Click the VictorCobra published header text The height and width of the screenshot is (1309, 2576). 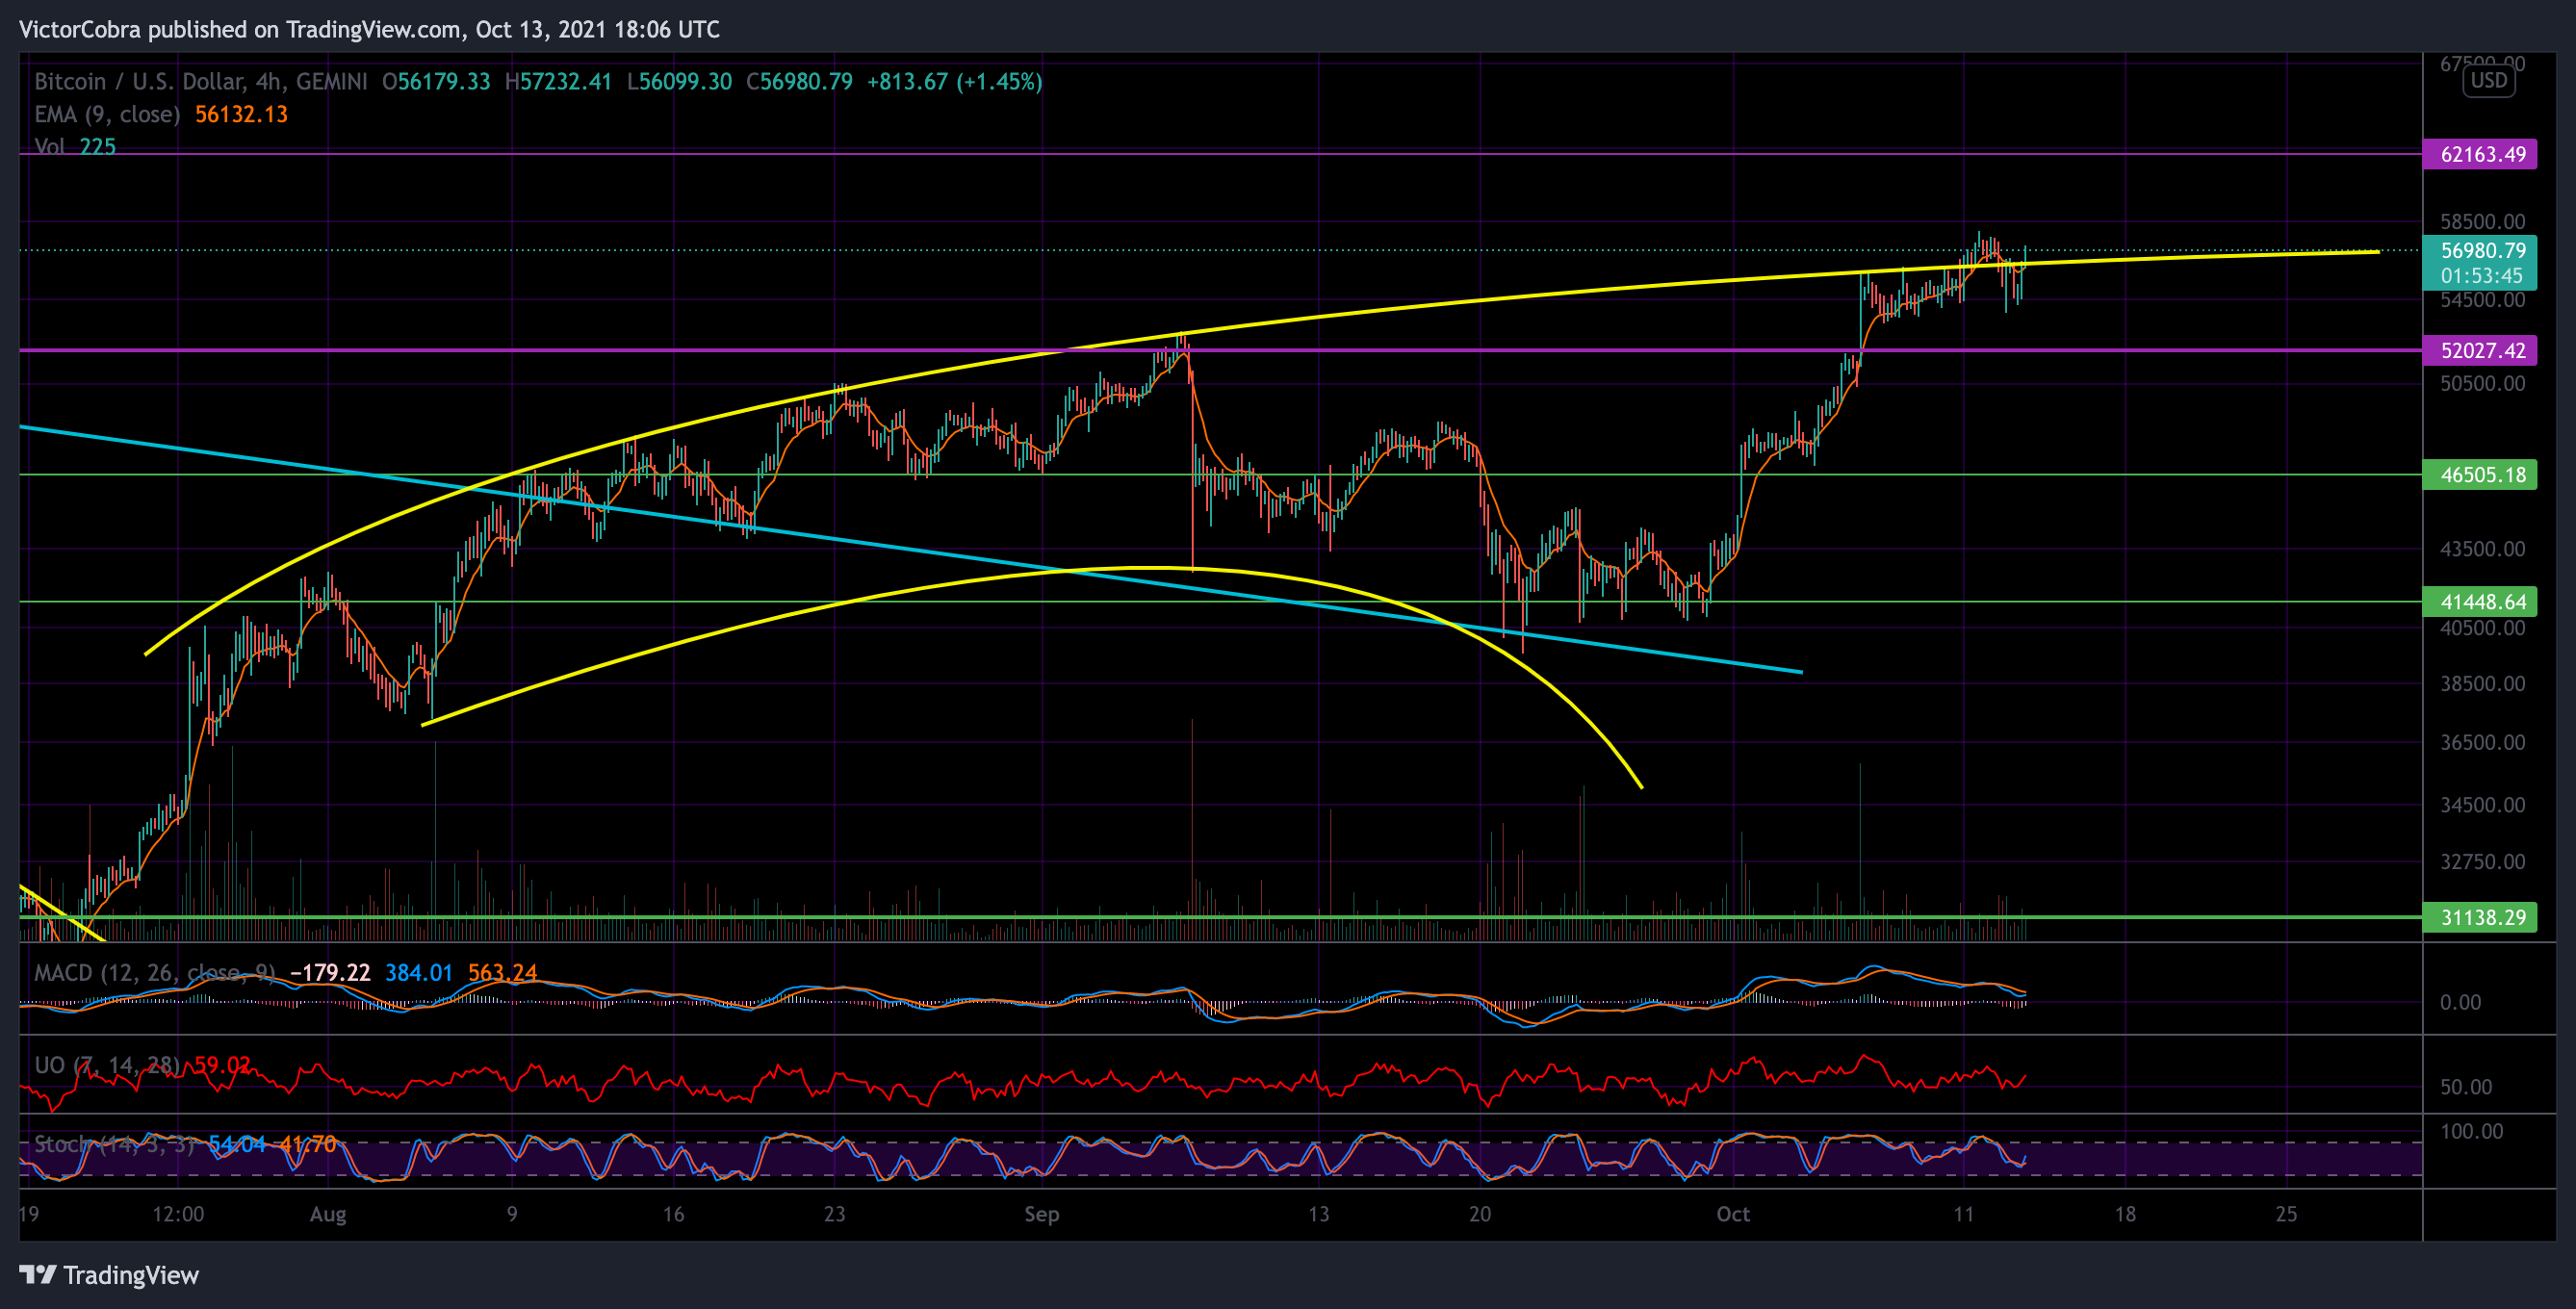tap(369, 29)
